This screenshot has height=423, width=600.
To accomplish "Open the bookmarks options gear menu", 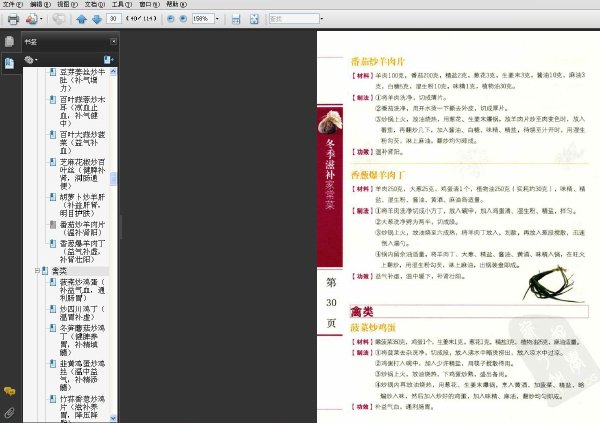I will coord(31,60).
